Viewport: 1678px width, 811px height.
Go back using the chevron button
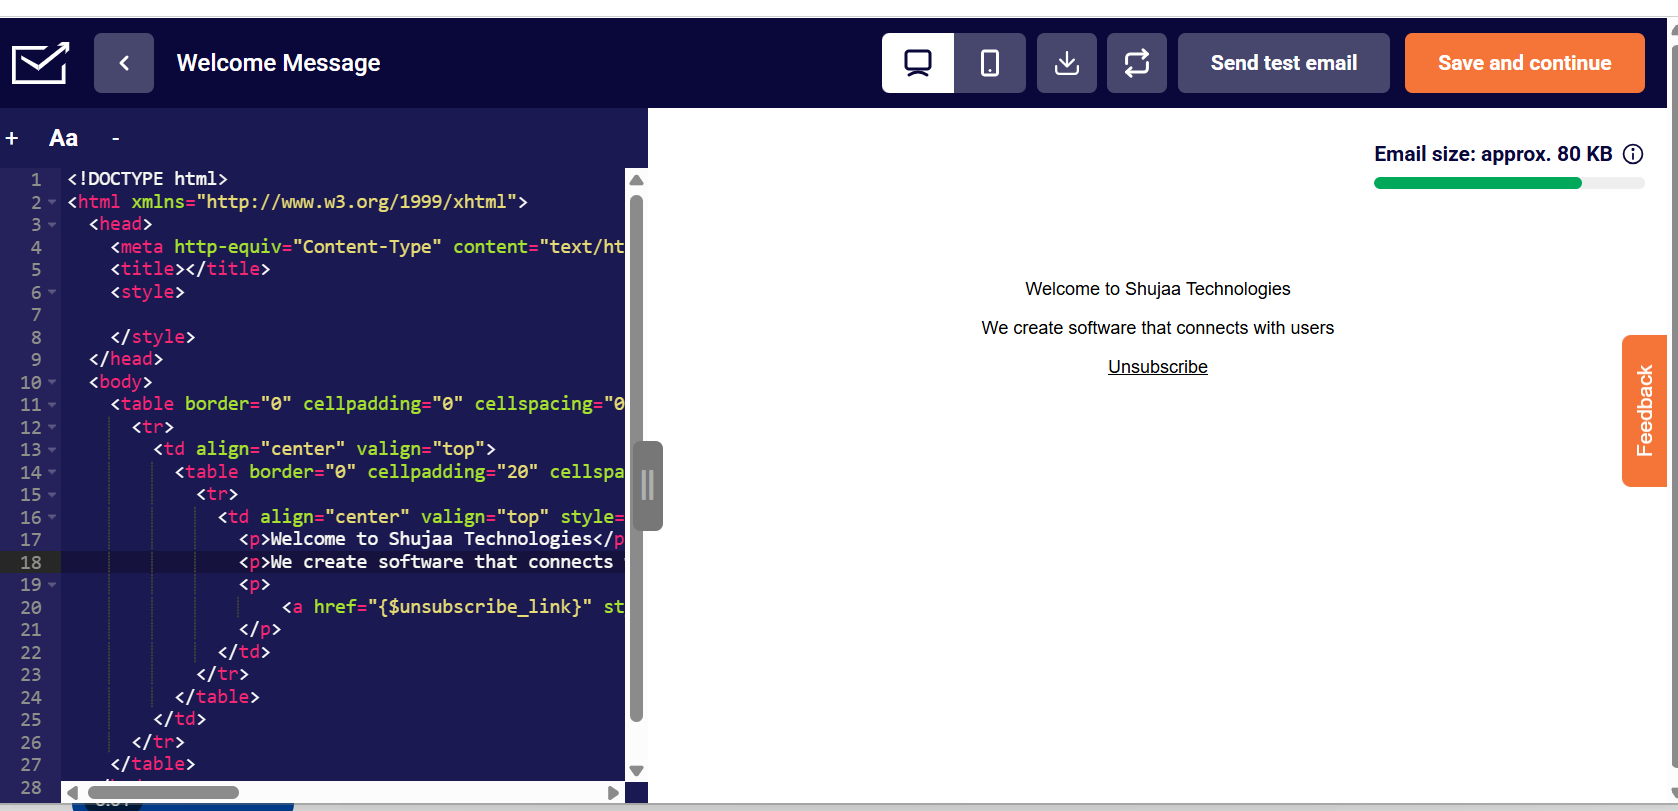click(x=124, y=63)
